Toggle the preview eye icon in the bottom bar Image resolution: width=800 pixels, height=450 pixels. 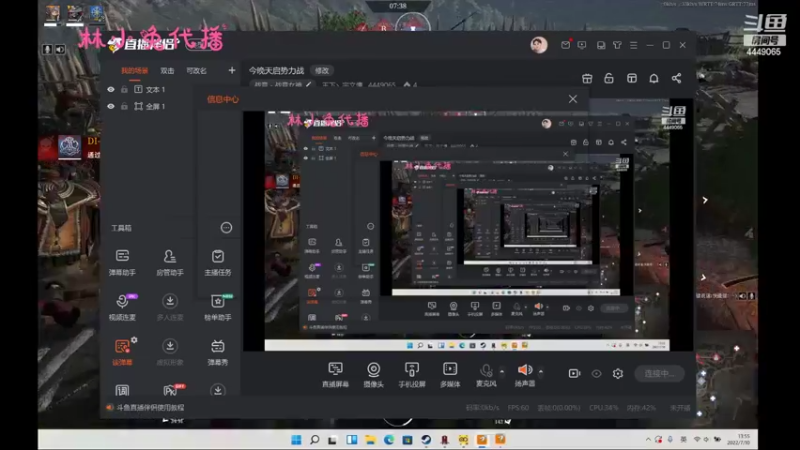[x=596, y=373]
